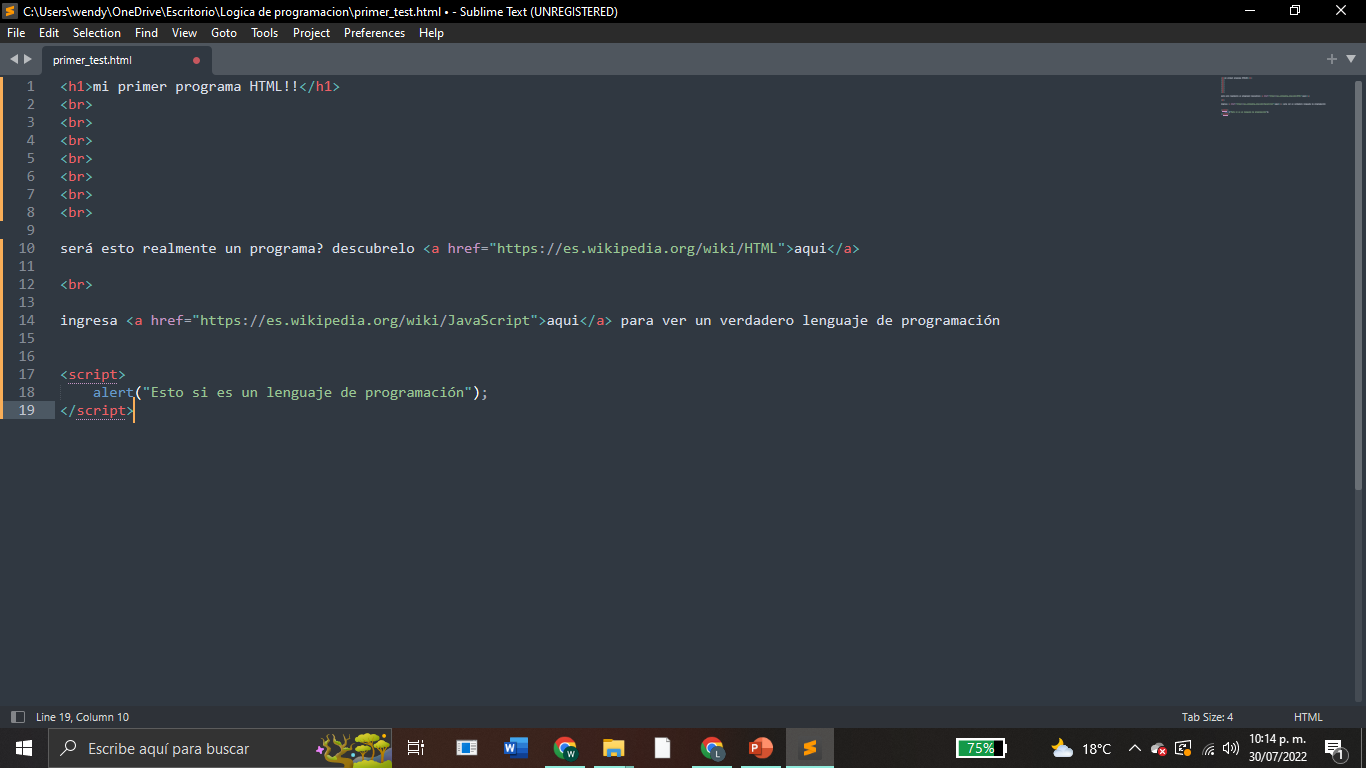Open the File menu
Viewport: 1366px width, 768px height.
(x=16, y=33)
